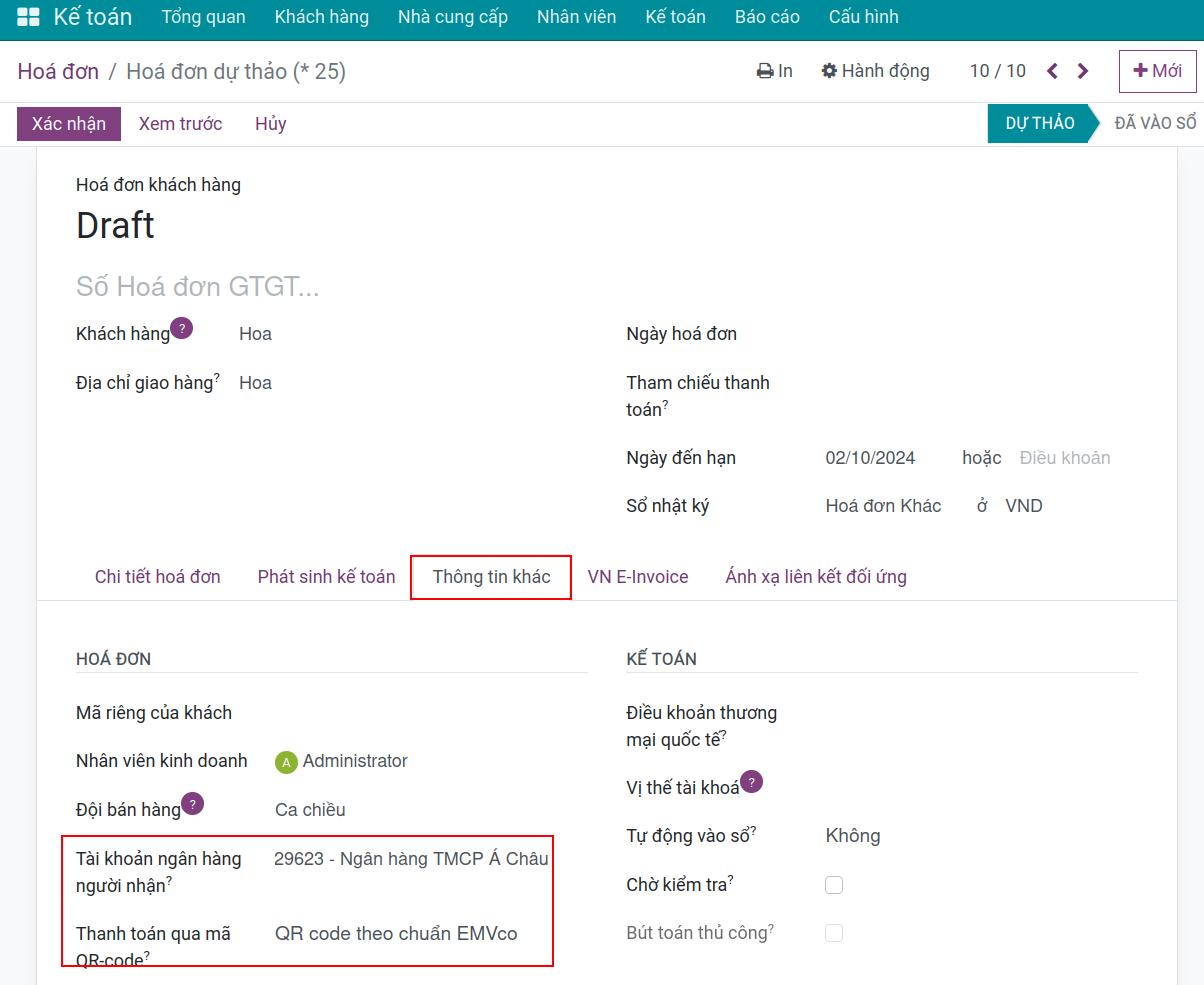Show help tooltip for Vị thế tài khoá
The height and width of the screenshot is (985, 1204).
tap(751, 782)
